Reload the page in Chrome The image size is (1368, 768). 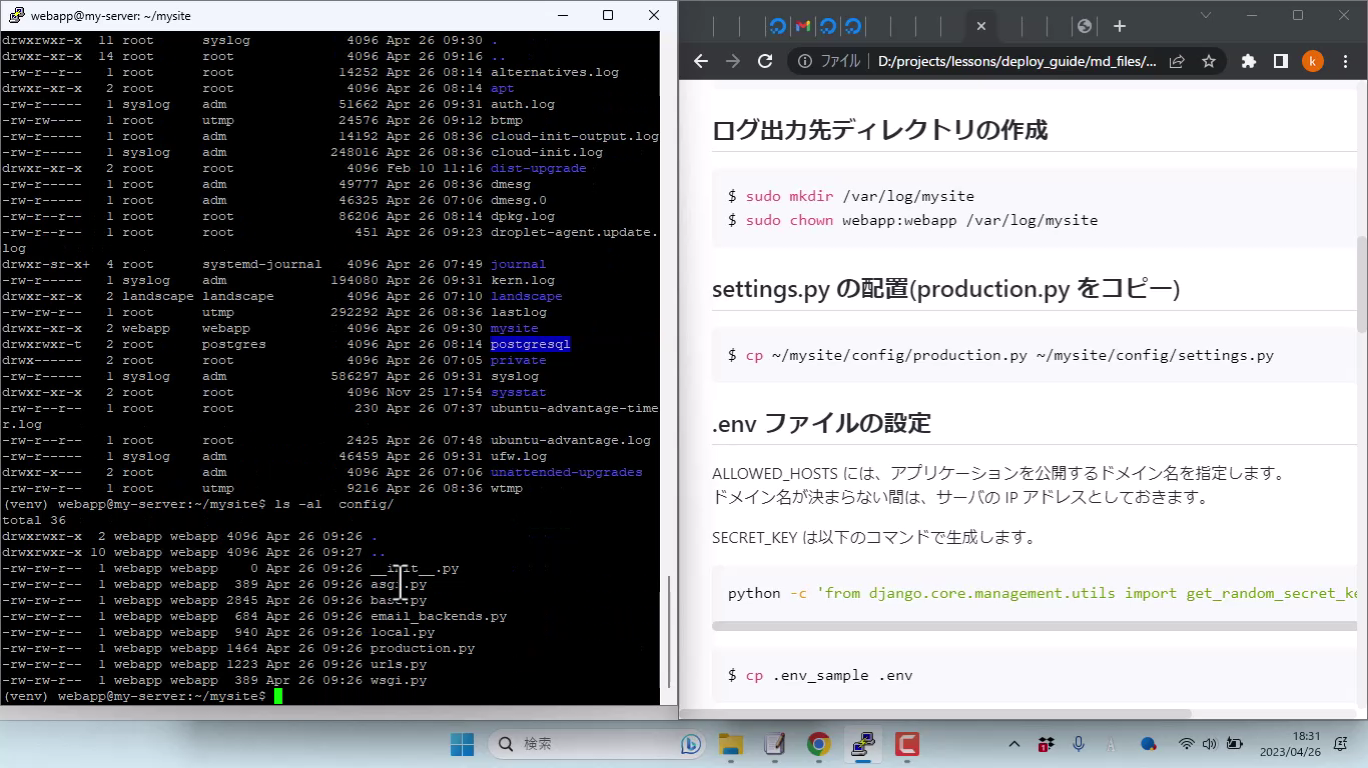[765, 61]
